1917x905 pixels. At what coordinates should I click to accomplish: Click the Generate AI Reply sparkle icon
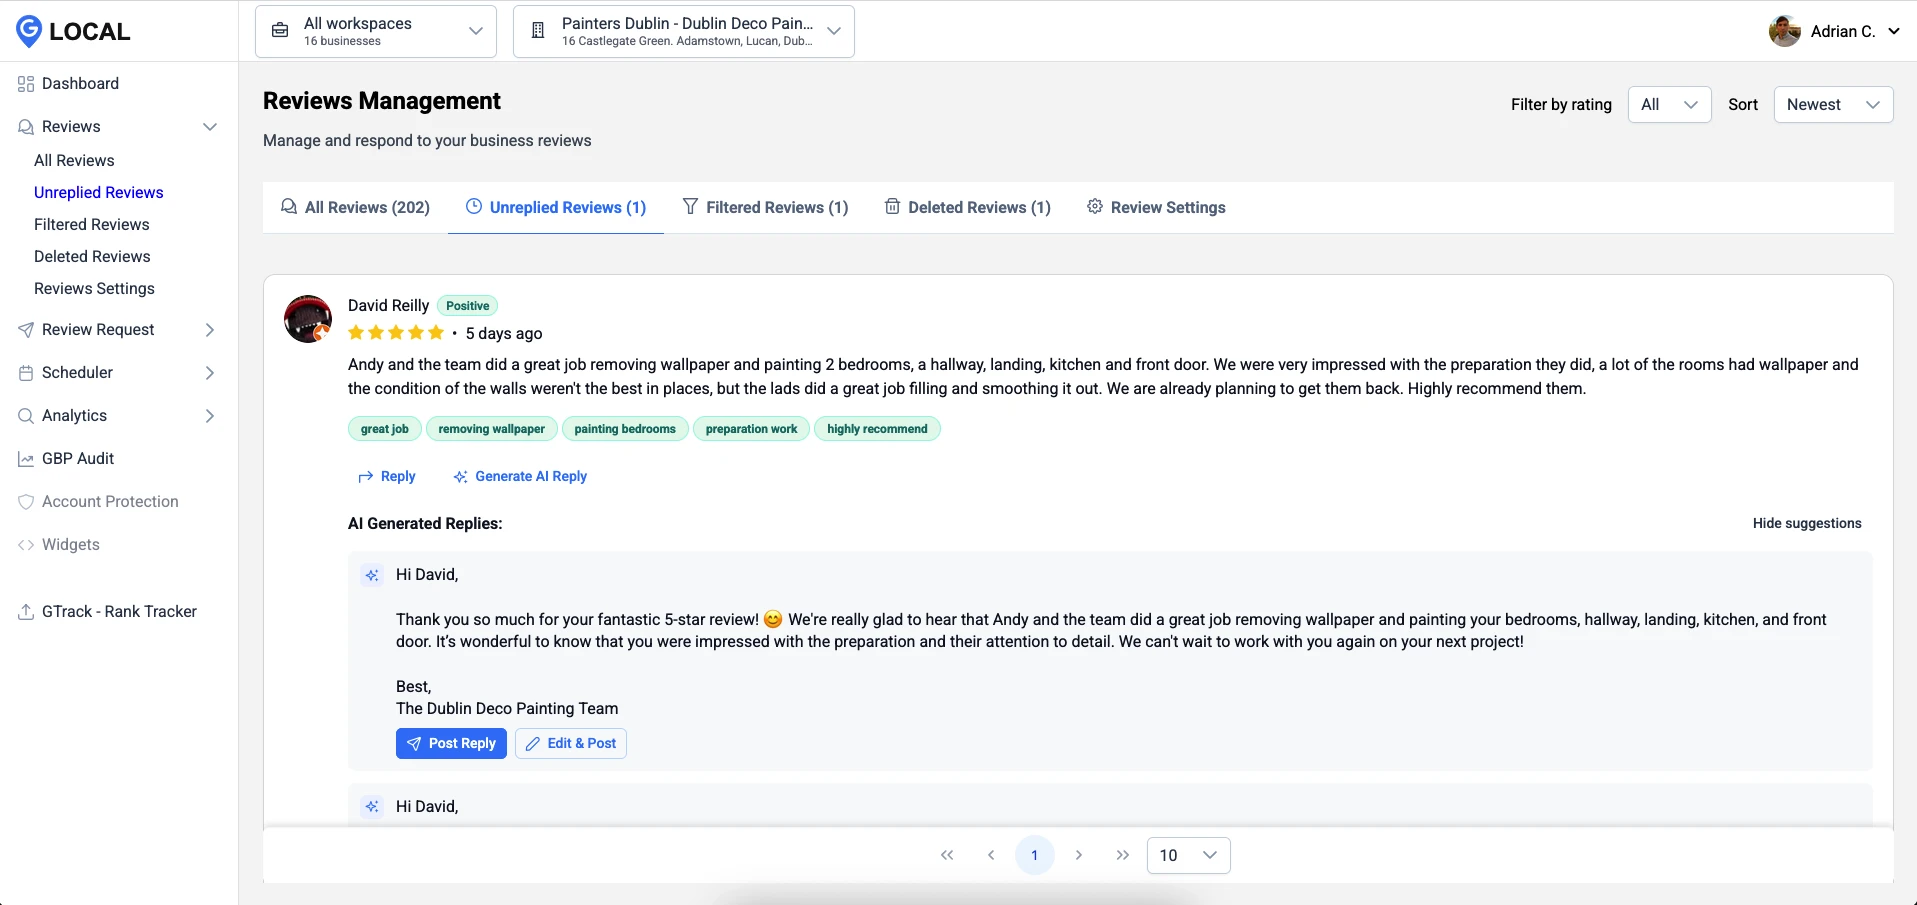pos(459,476)
